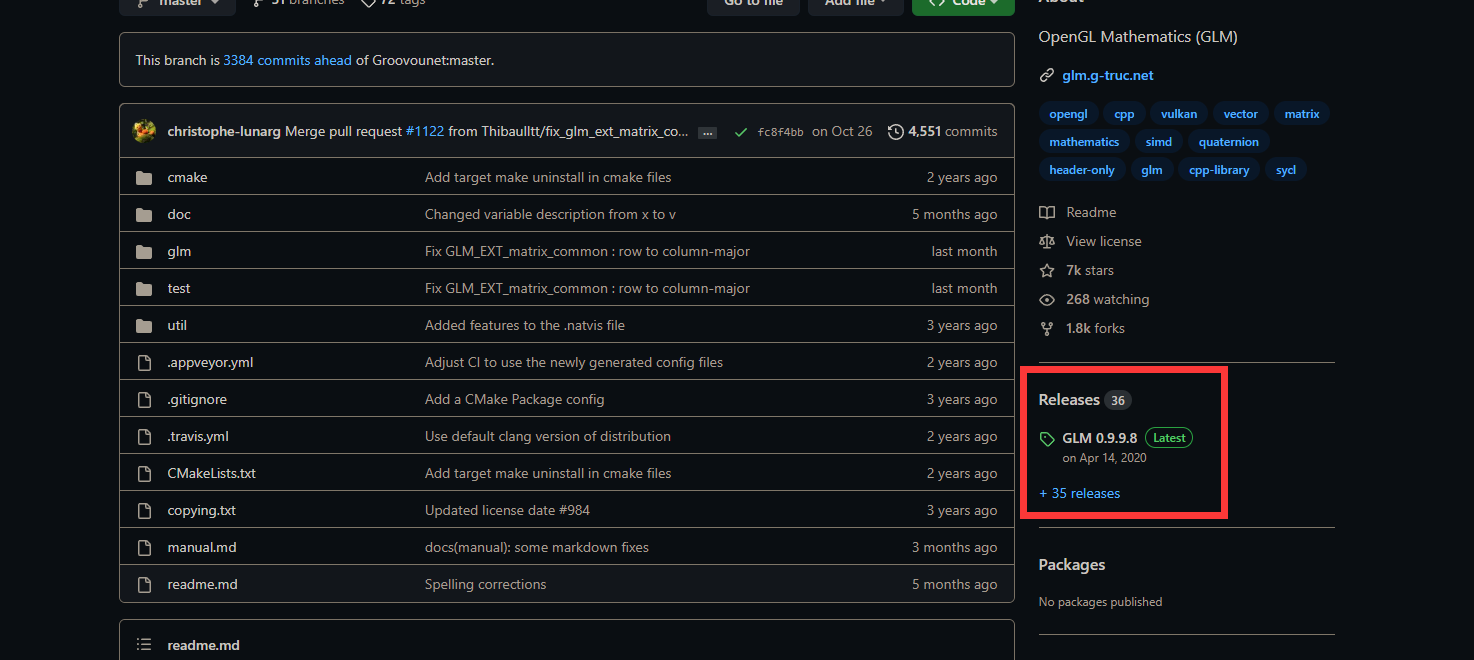Click the scale icon beside View license
1474x660 pixels.
click(x=1047, y=241)
